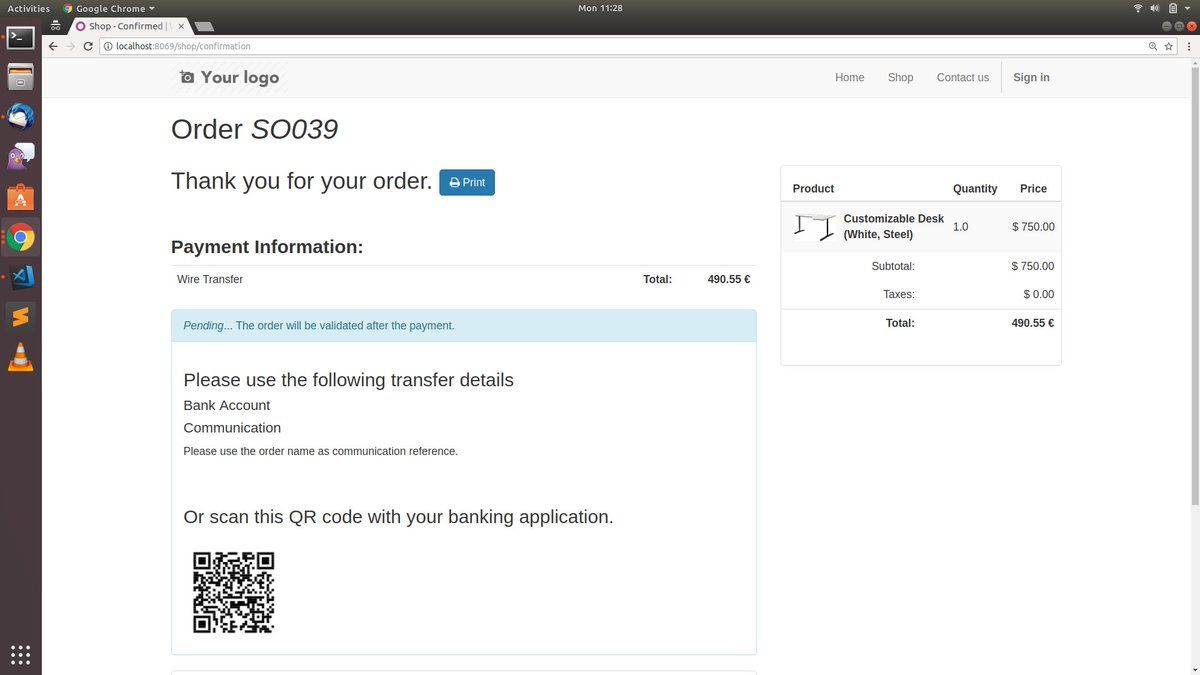Click the Sign in link
This screenshot has height=675, width=1200.
(1031, 77)
